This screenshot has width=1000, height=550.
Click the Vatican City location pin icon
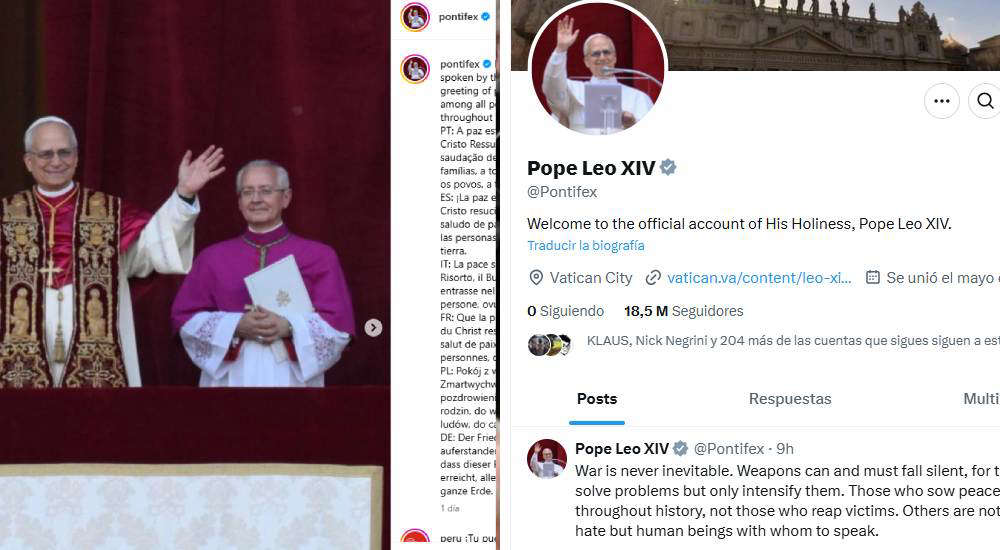536,278
